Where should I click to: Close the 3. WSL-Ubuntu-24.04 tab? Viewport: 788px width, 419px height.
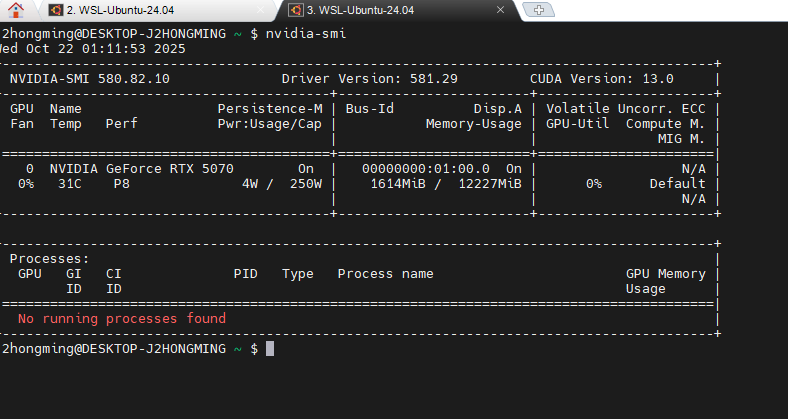[495, 10]
